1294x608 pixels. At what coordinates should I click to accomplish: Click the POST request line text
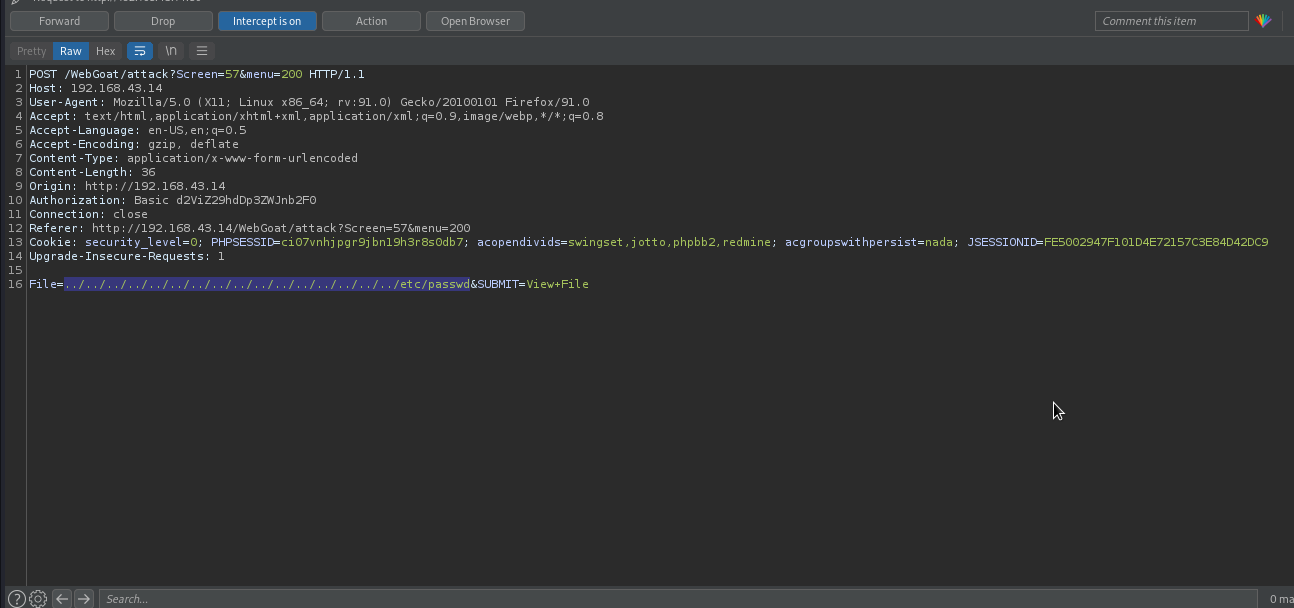(x=197, y=74)
